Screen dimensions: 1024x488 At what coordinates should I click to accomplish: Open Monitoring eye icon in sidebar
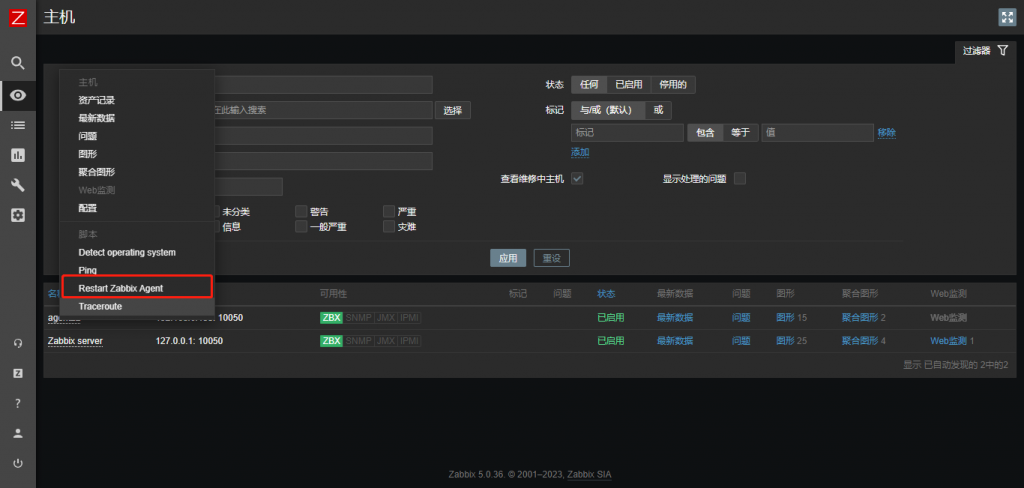click(18, 95)
